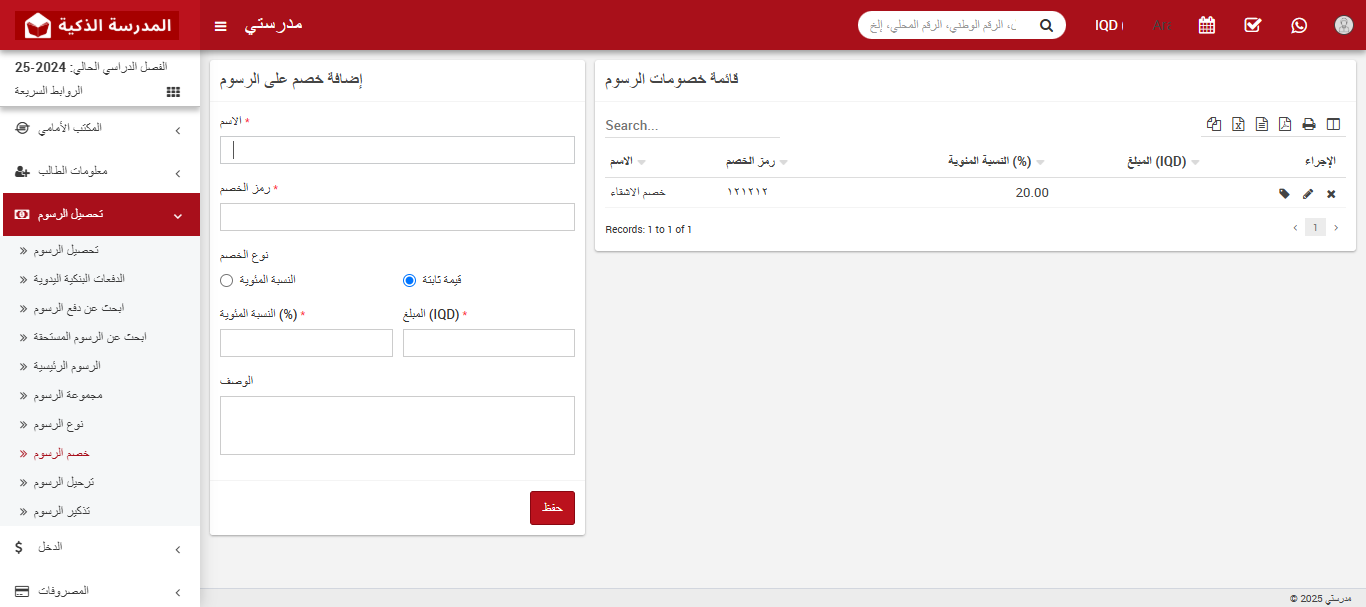Click the search field above the discounts table
1366x607 pixels.
pyautogui.click(x=690, y=125)
